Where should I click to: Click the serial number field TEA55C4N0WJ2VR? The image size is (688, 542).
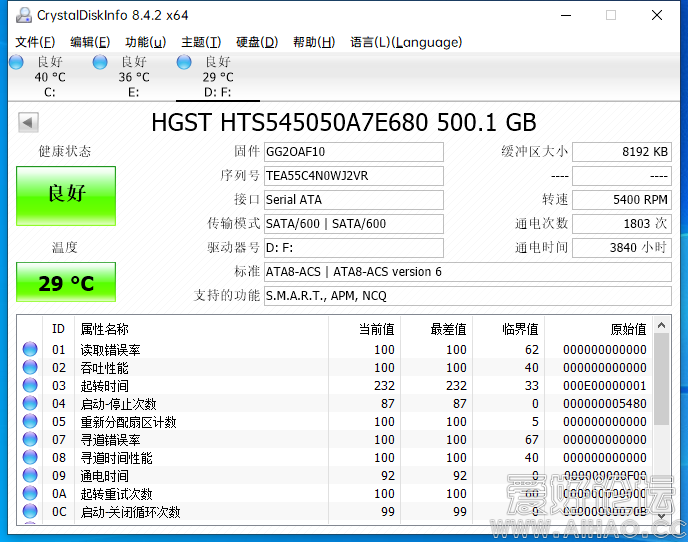(x=354, y=176)
